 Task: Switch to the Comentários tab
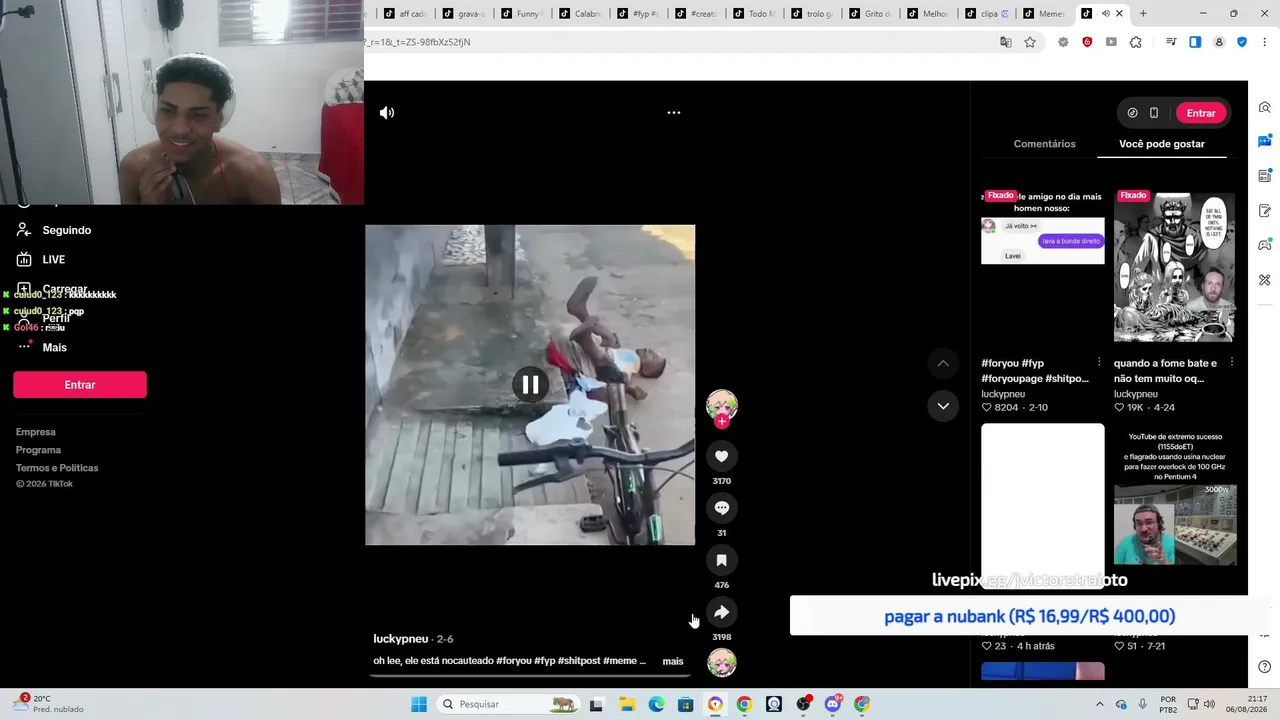point(1044,144)
